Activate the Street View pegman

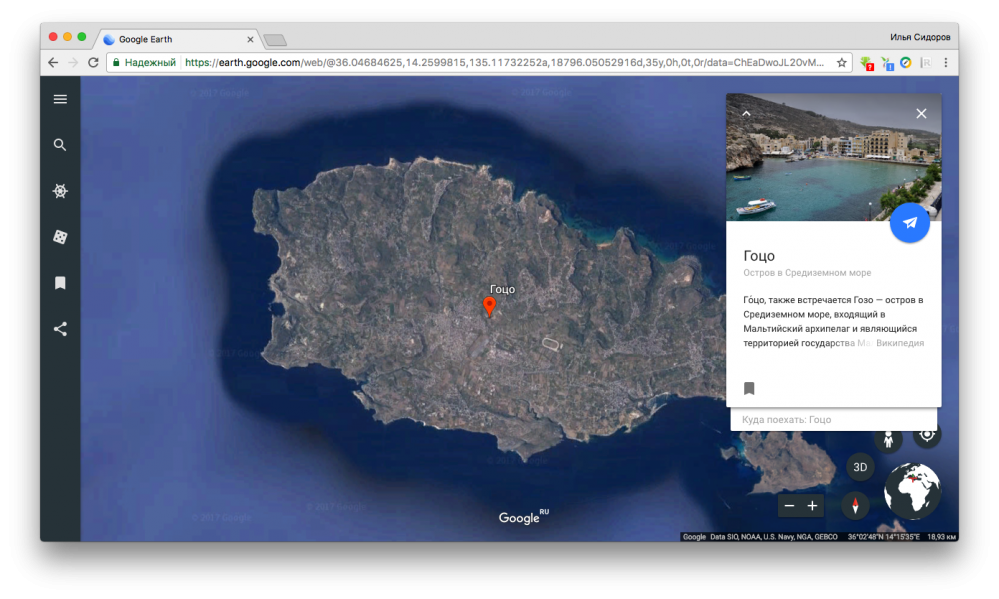pos(888,439)
